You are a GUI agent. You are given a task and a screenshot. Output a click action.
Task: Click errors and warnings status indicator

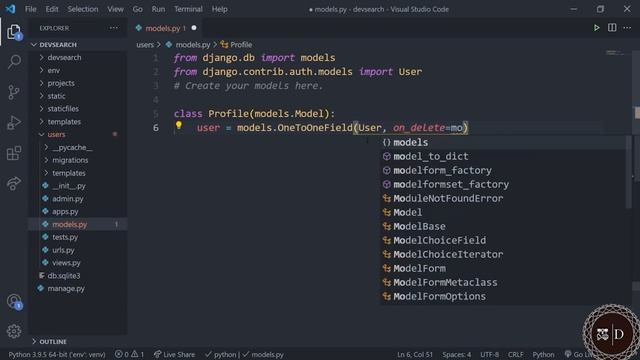pyautogui.click(x=129, y=354)
